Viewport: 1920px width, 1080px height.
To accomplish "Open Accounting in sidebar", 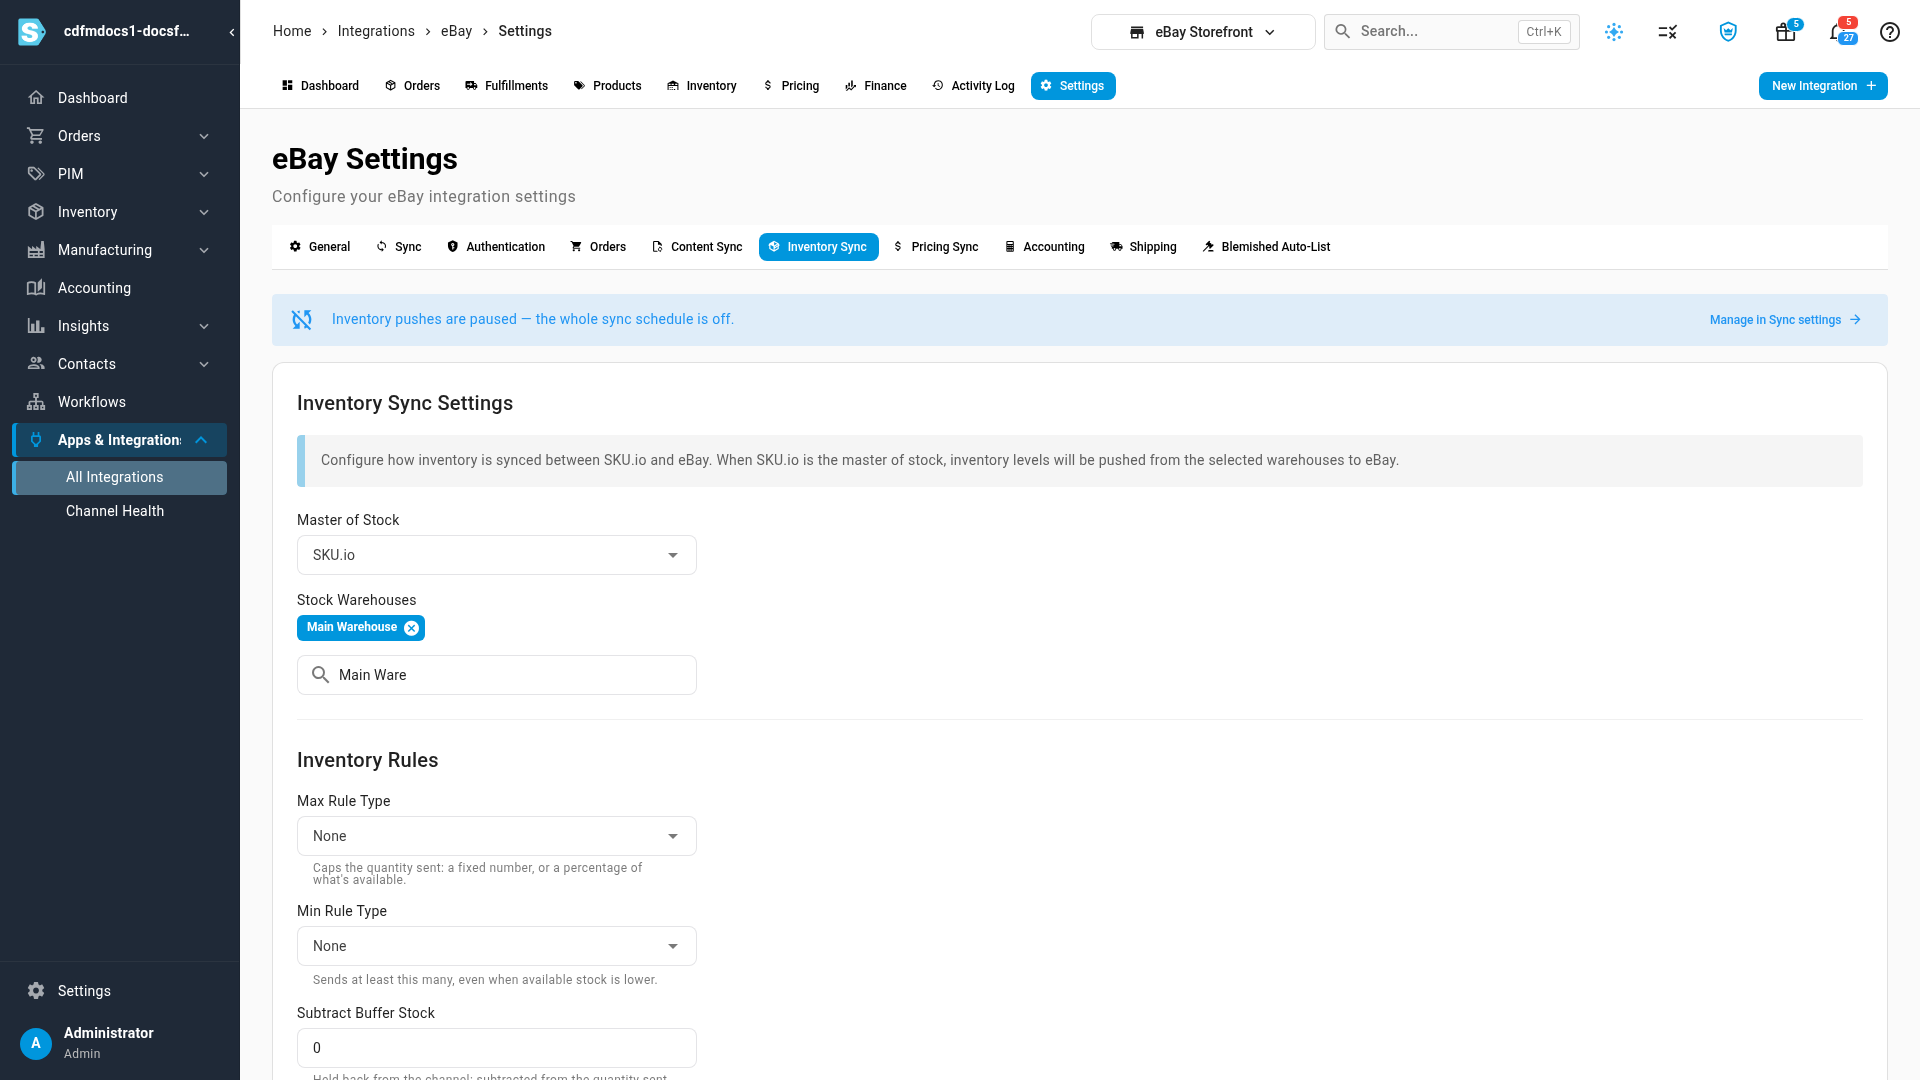I will [120, 288].
